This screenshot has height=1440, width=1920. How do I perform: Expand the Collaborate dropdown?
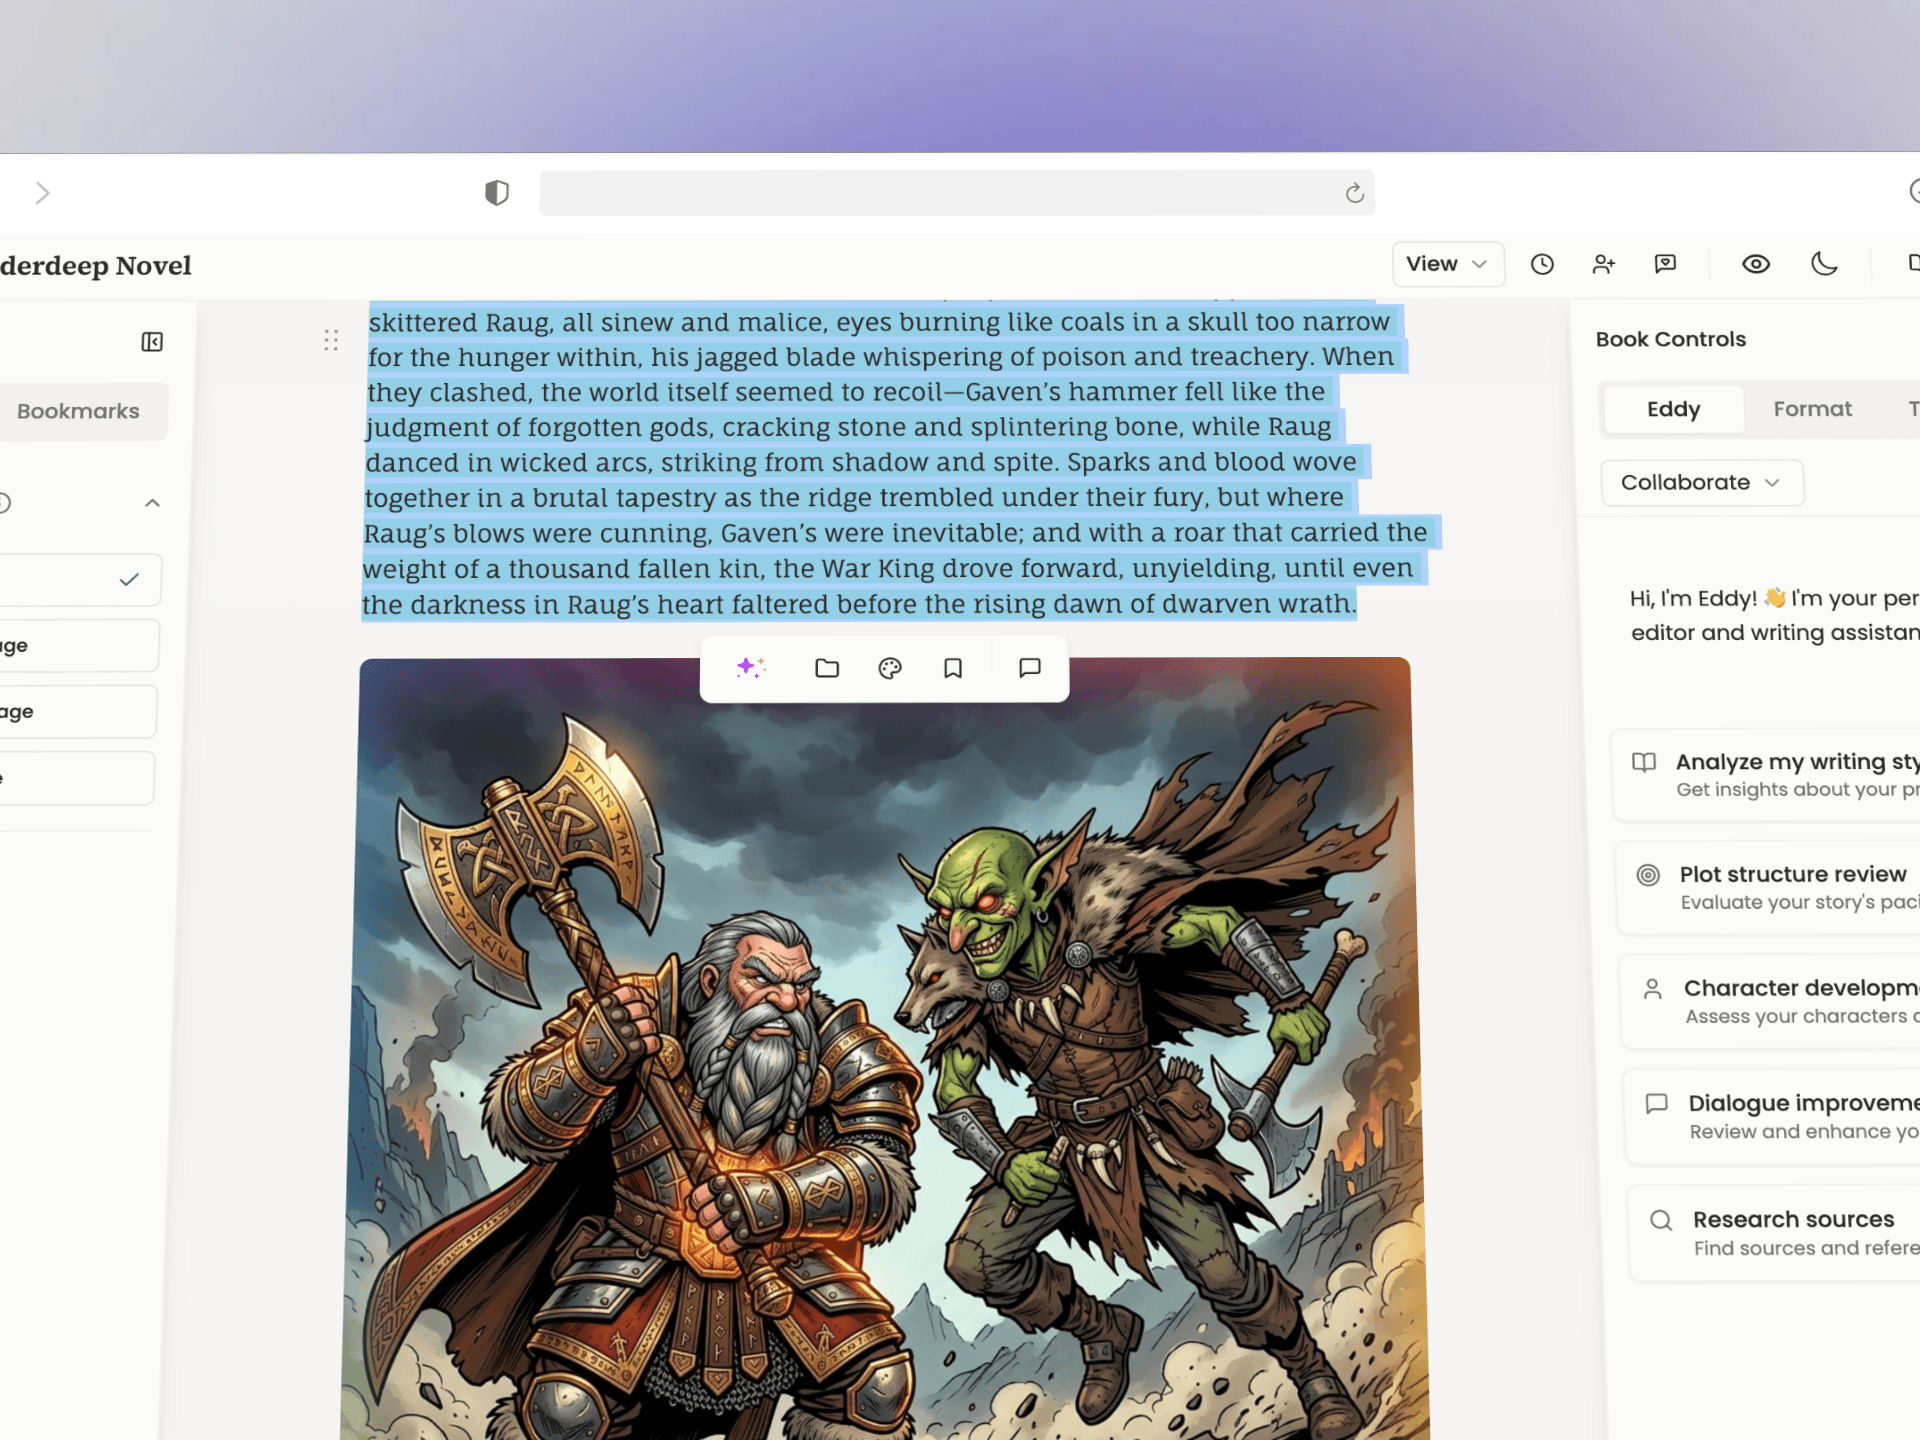pos(1701,482)
